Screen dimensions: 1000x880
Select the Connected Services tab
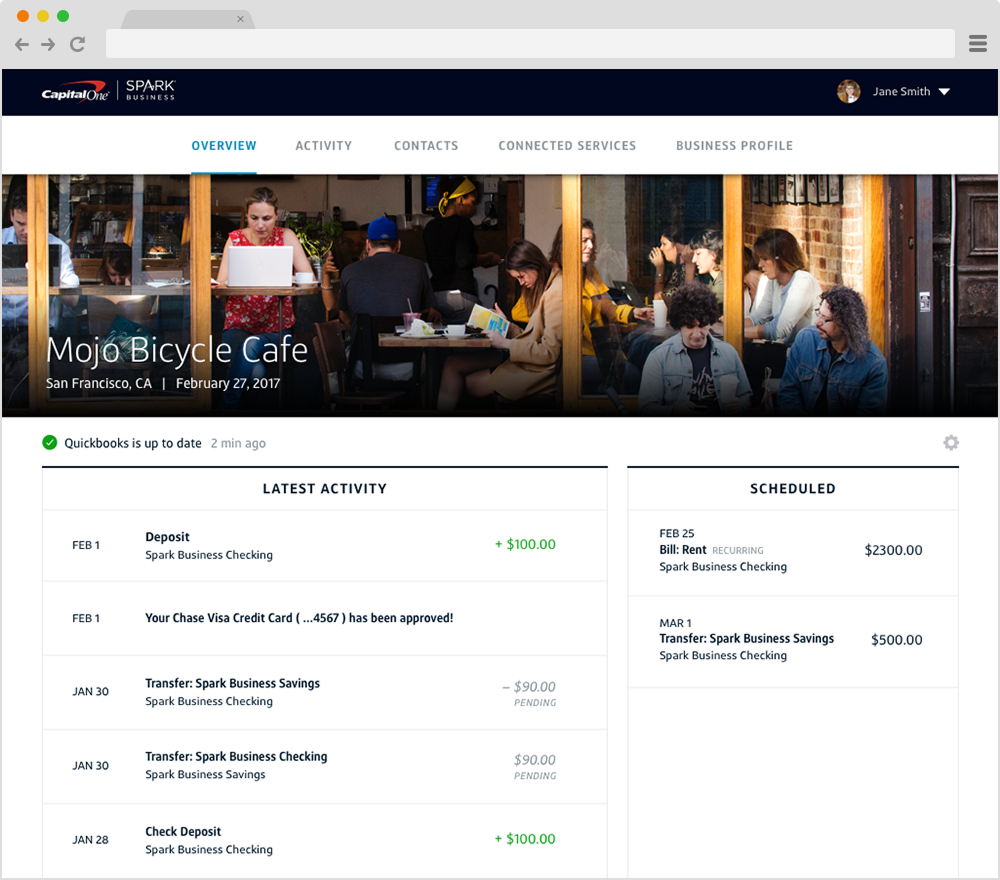(x=567, y=146)
